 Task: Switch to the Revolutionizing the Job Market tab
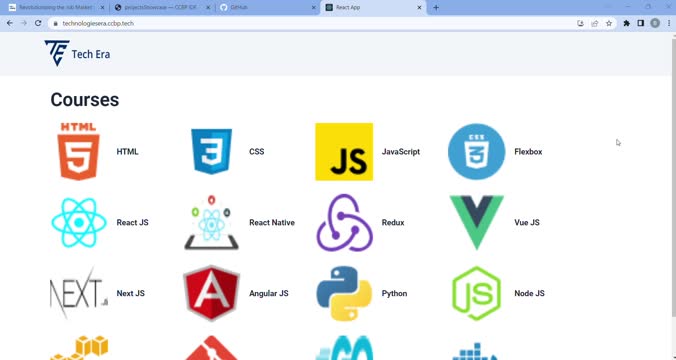(56, 7)
